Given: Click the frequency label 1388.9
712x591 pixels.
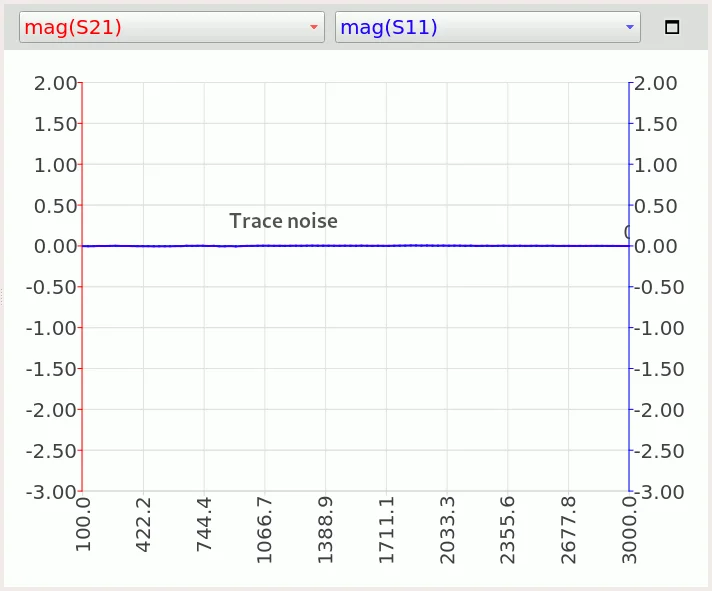Looking at the screenshot, I should (326, 530).
